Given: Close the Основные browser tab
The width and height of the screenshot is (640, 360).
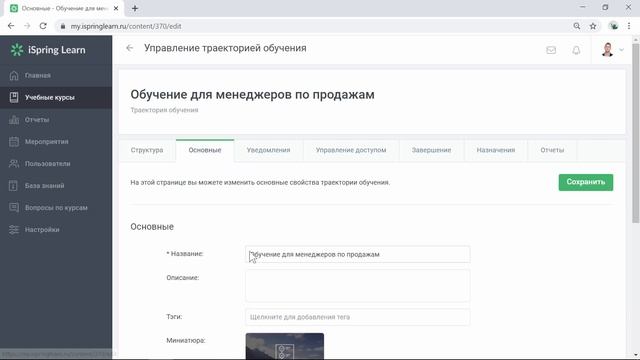Looking at the screenshot, I should coord(116,8).
